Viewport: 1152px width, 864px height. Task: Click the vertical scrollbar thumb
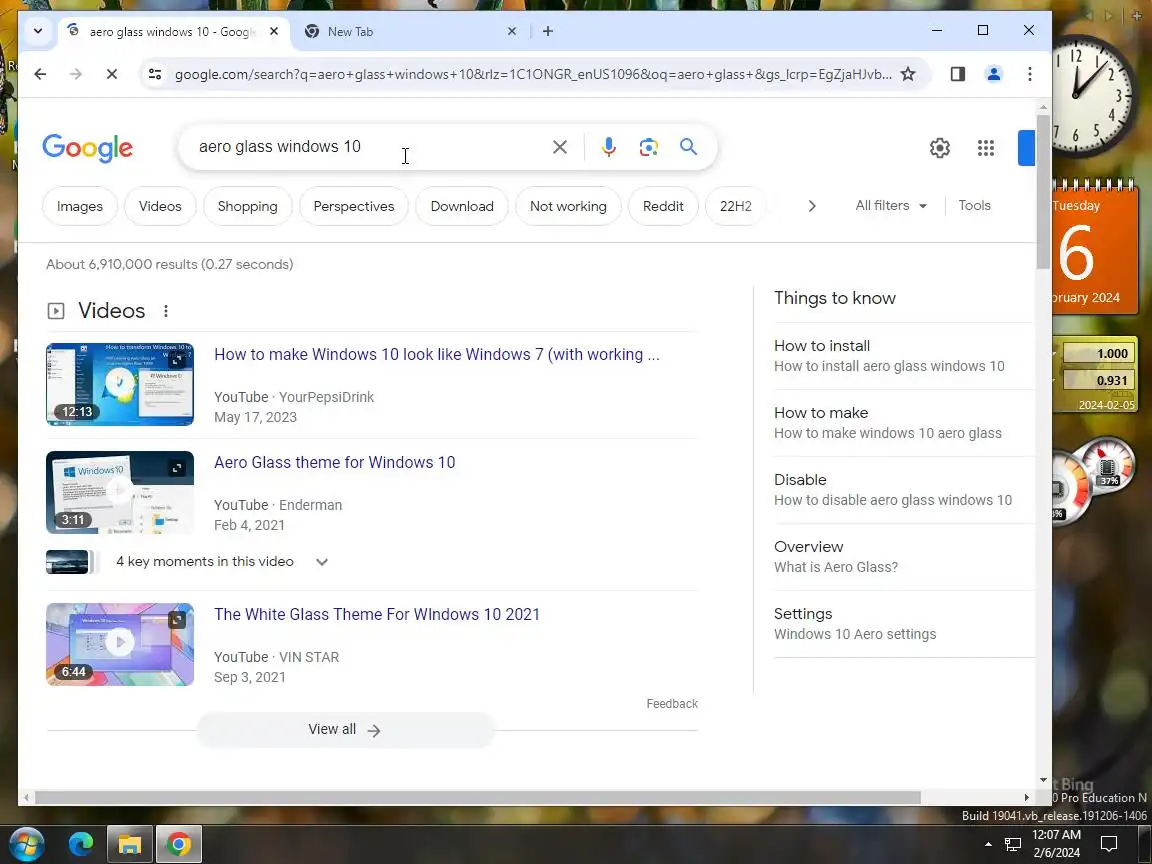pos(1043,192)
